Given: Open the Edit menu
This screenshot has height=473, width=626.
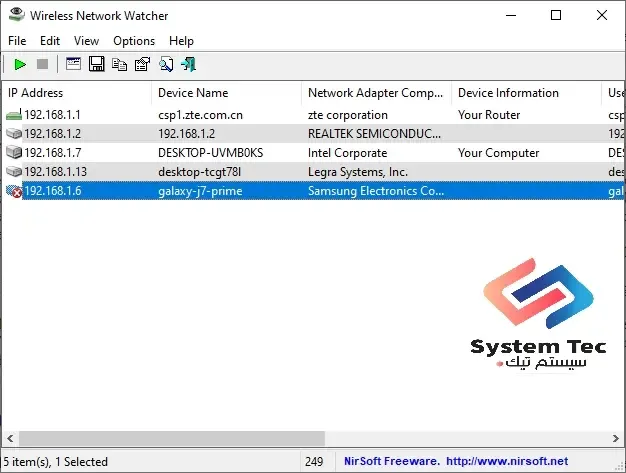Looking at the screenshot, I should (x=50, y=41).
